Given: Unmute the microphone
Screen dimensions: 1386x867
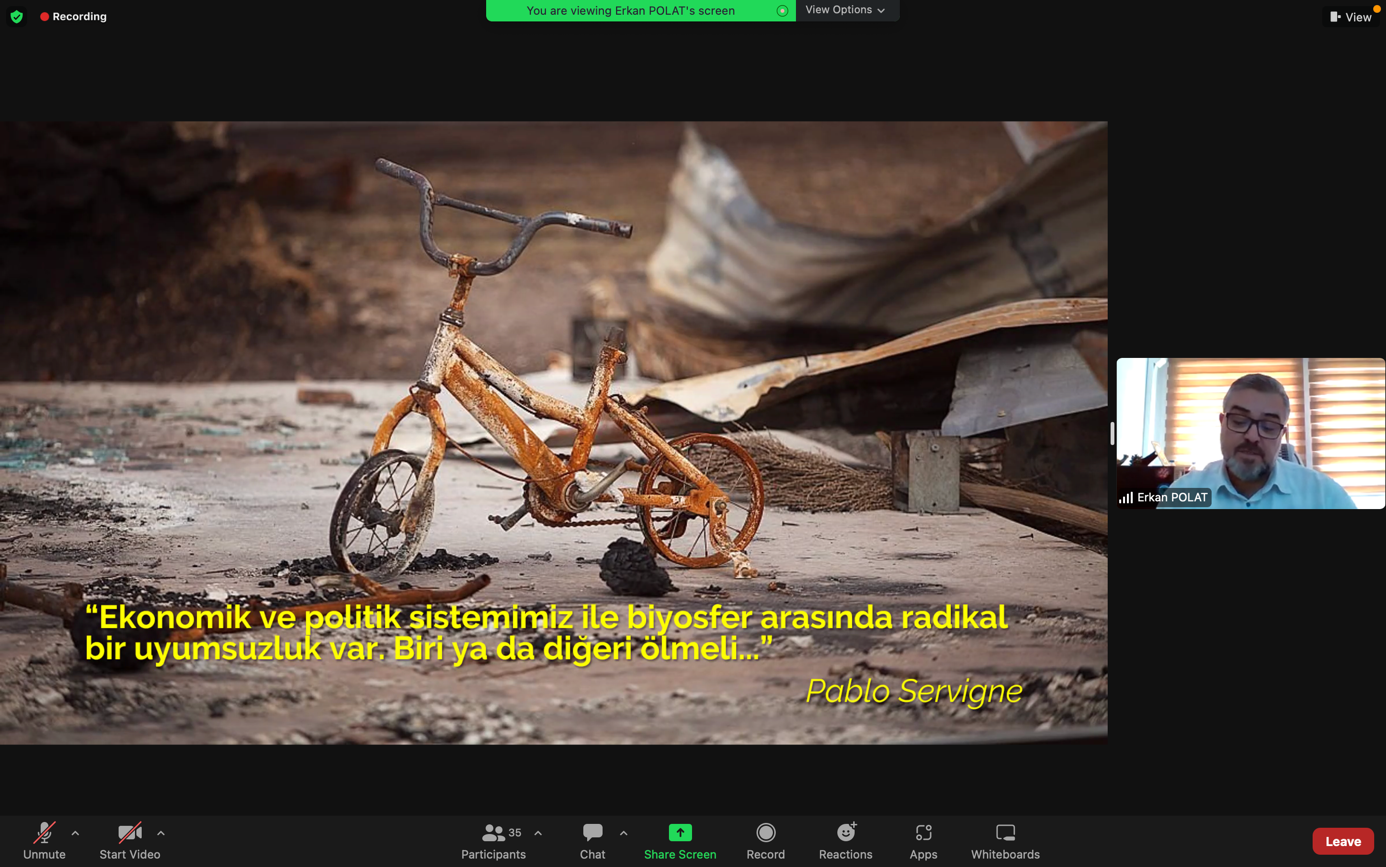Looking at the screenshot, I should [44, 841].
